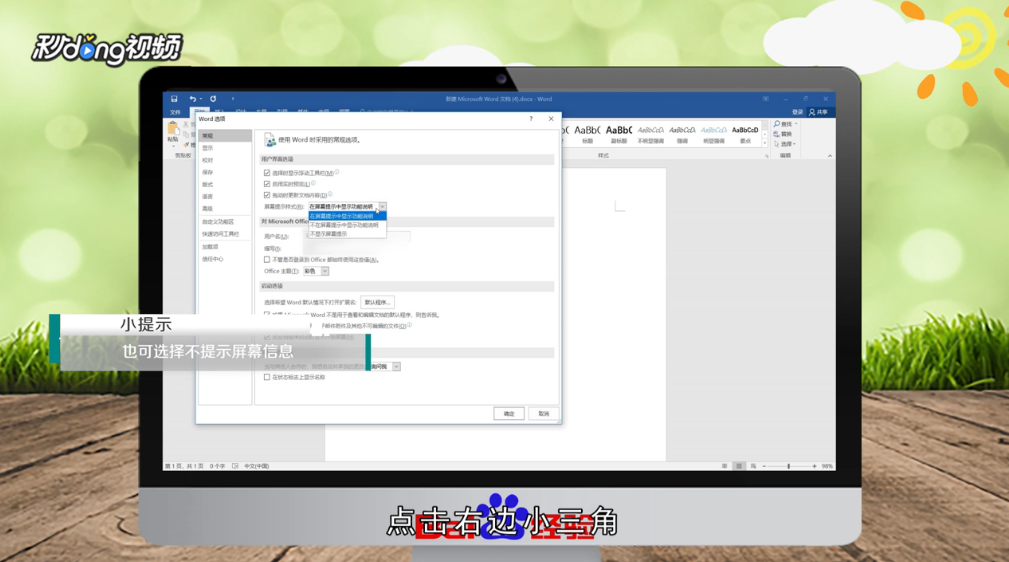Click the 共享 (Share) button
Screen dimensions: 1009x562
pos(819,112)
